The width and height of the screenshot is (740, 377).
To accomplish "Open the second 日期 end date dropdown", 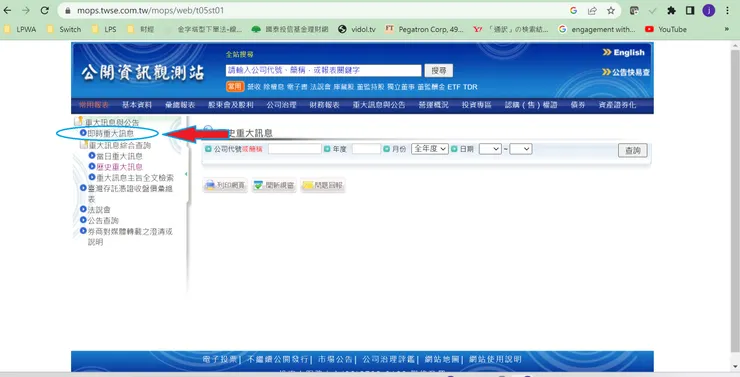I will (x=521, y=149).
